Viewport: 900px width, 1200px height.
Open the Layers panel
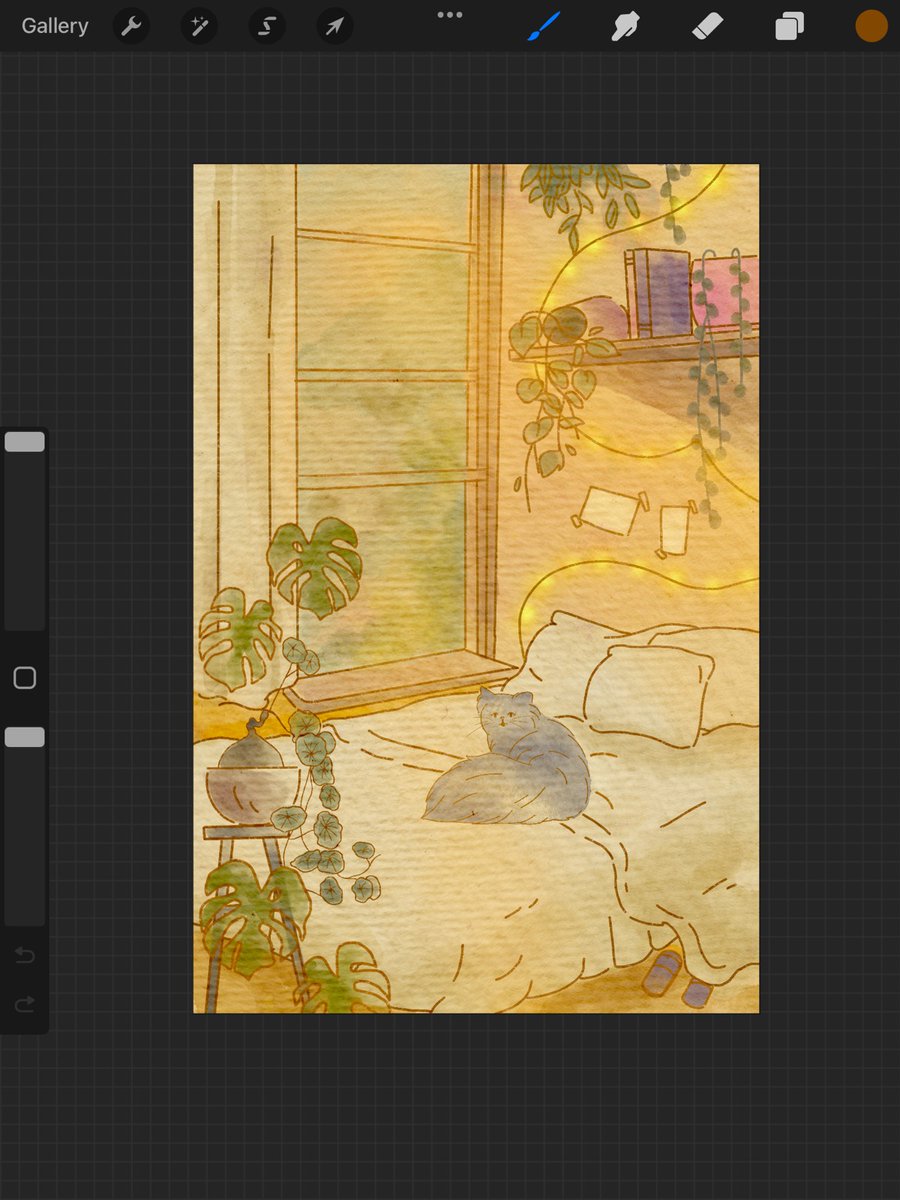pos(789,26)
